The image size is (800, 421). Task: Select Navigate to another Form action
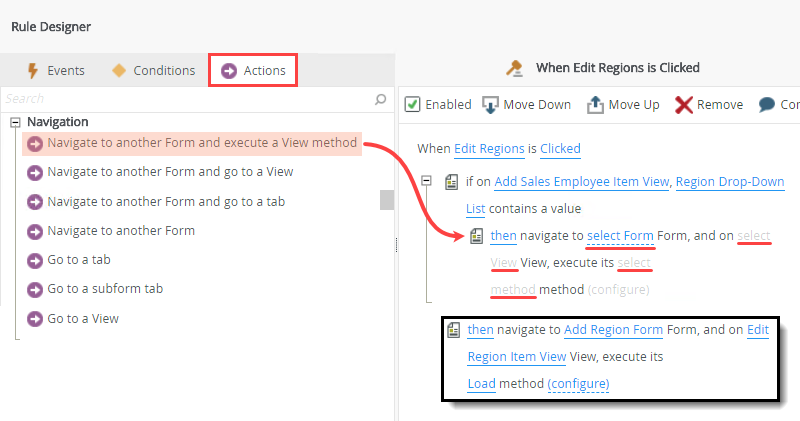(121, 230)
